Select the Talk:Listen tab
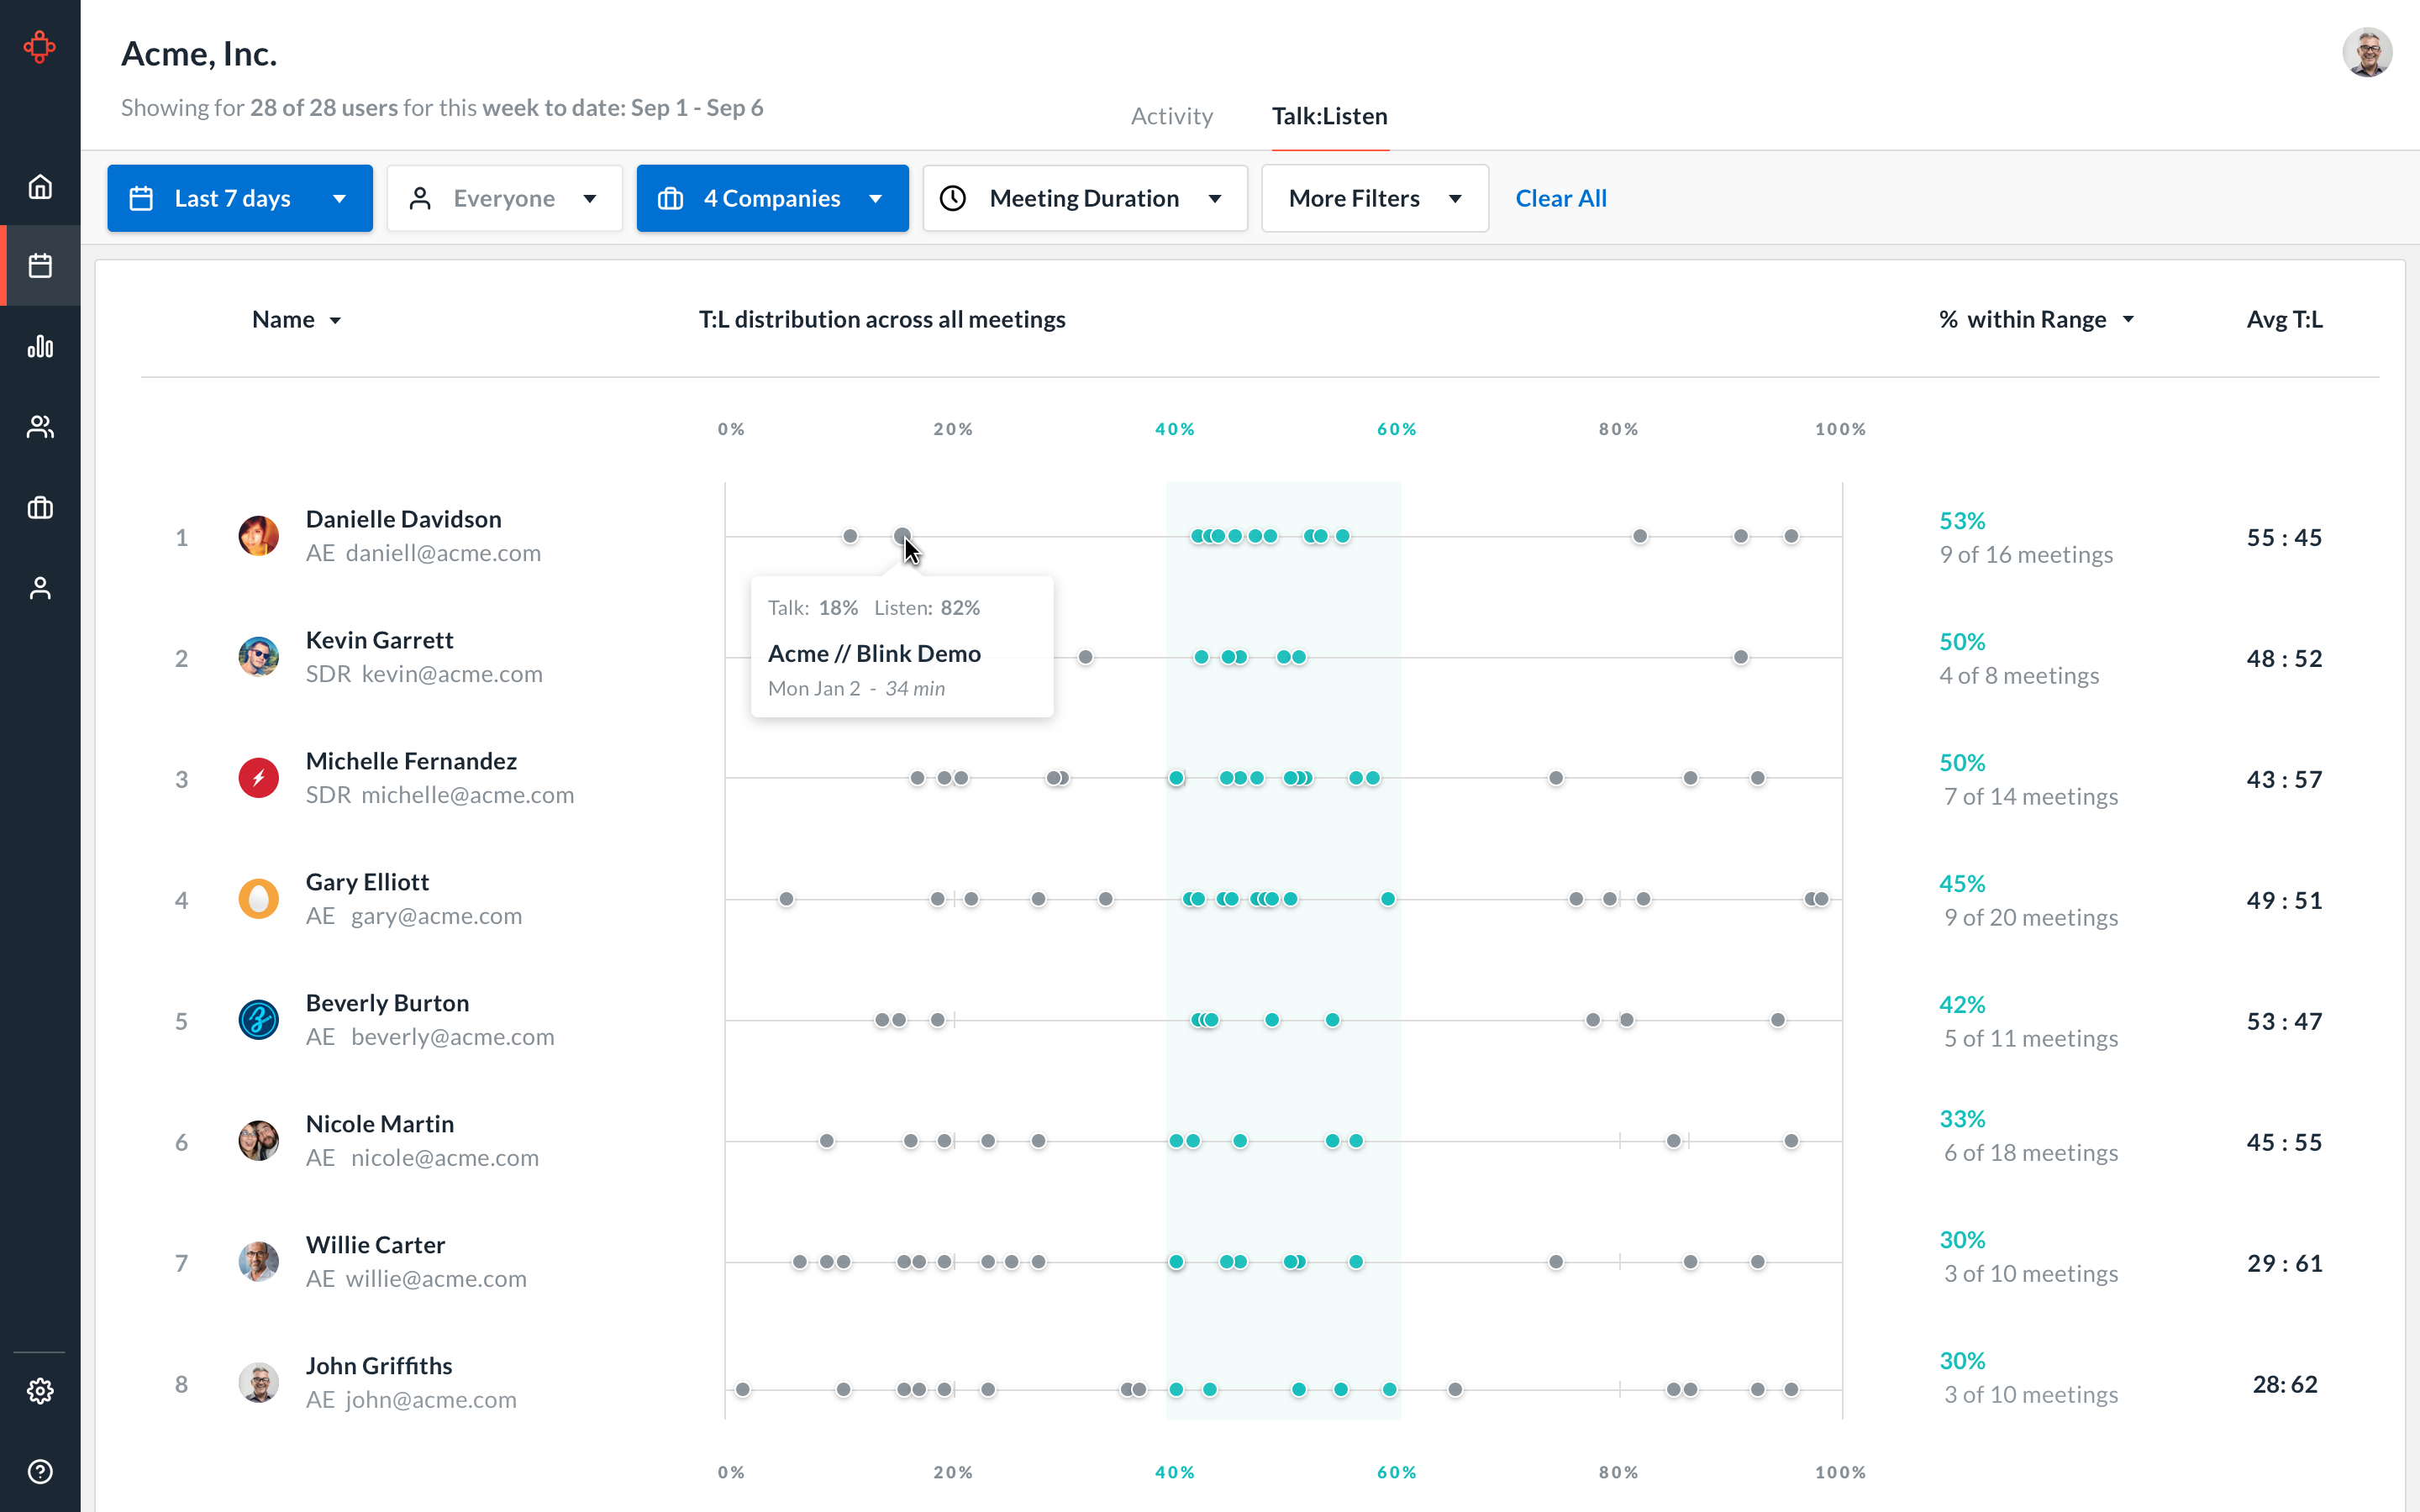This screenshot has width=2420, height=1512. (1329, 116)
